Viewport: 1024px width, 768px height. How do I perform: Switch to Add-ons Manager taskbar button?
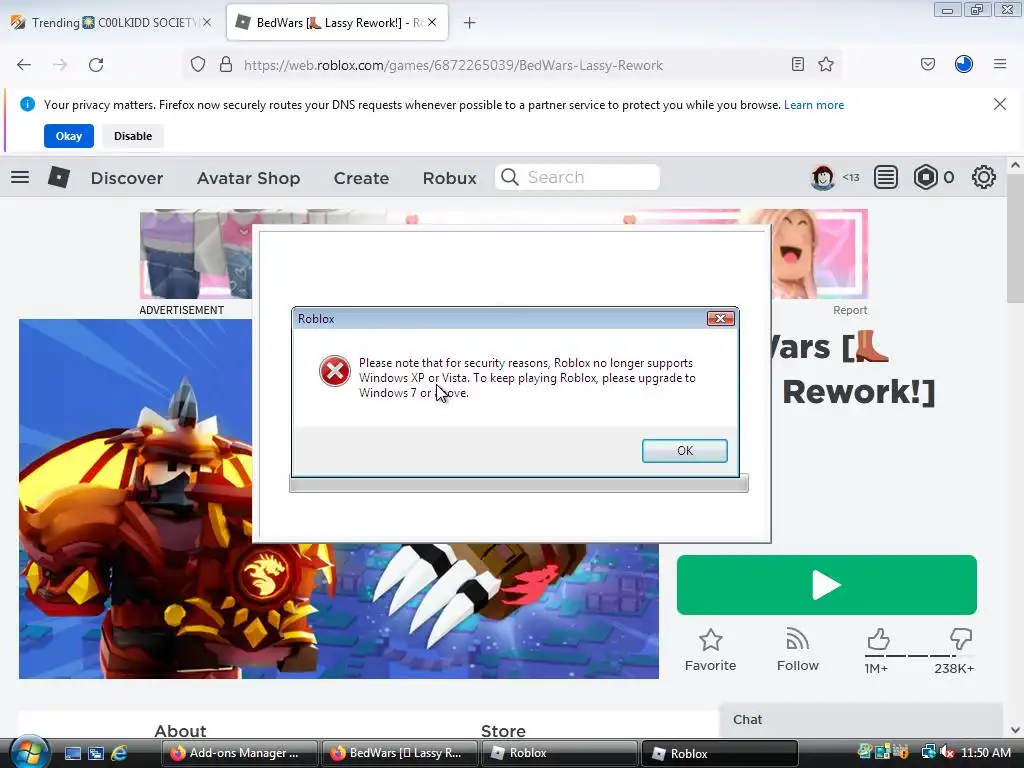click(240, 753)
